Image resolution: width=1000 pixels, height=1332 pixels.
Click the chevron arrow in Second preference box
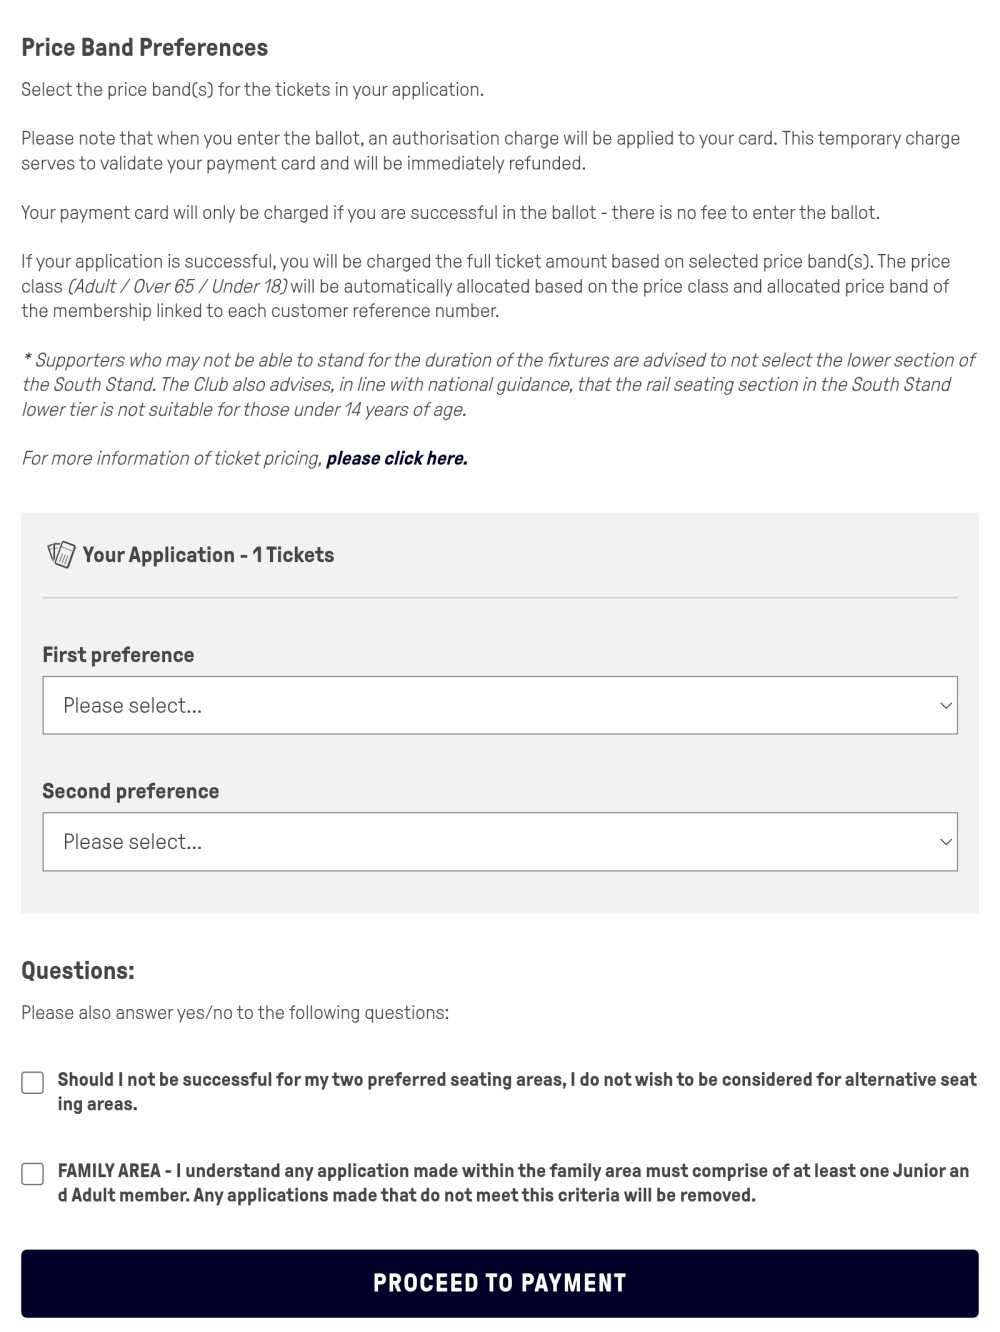point(945,841)
